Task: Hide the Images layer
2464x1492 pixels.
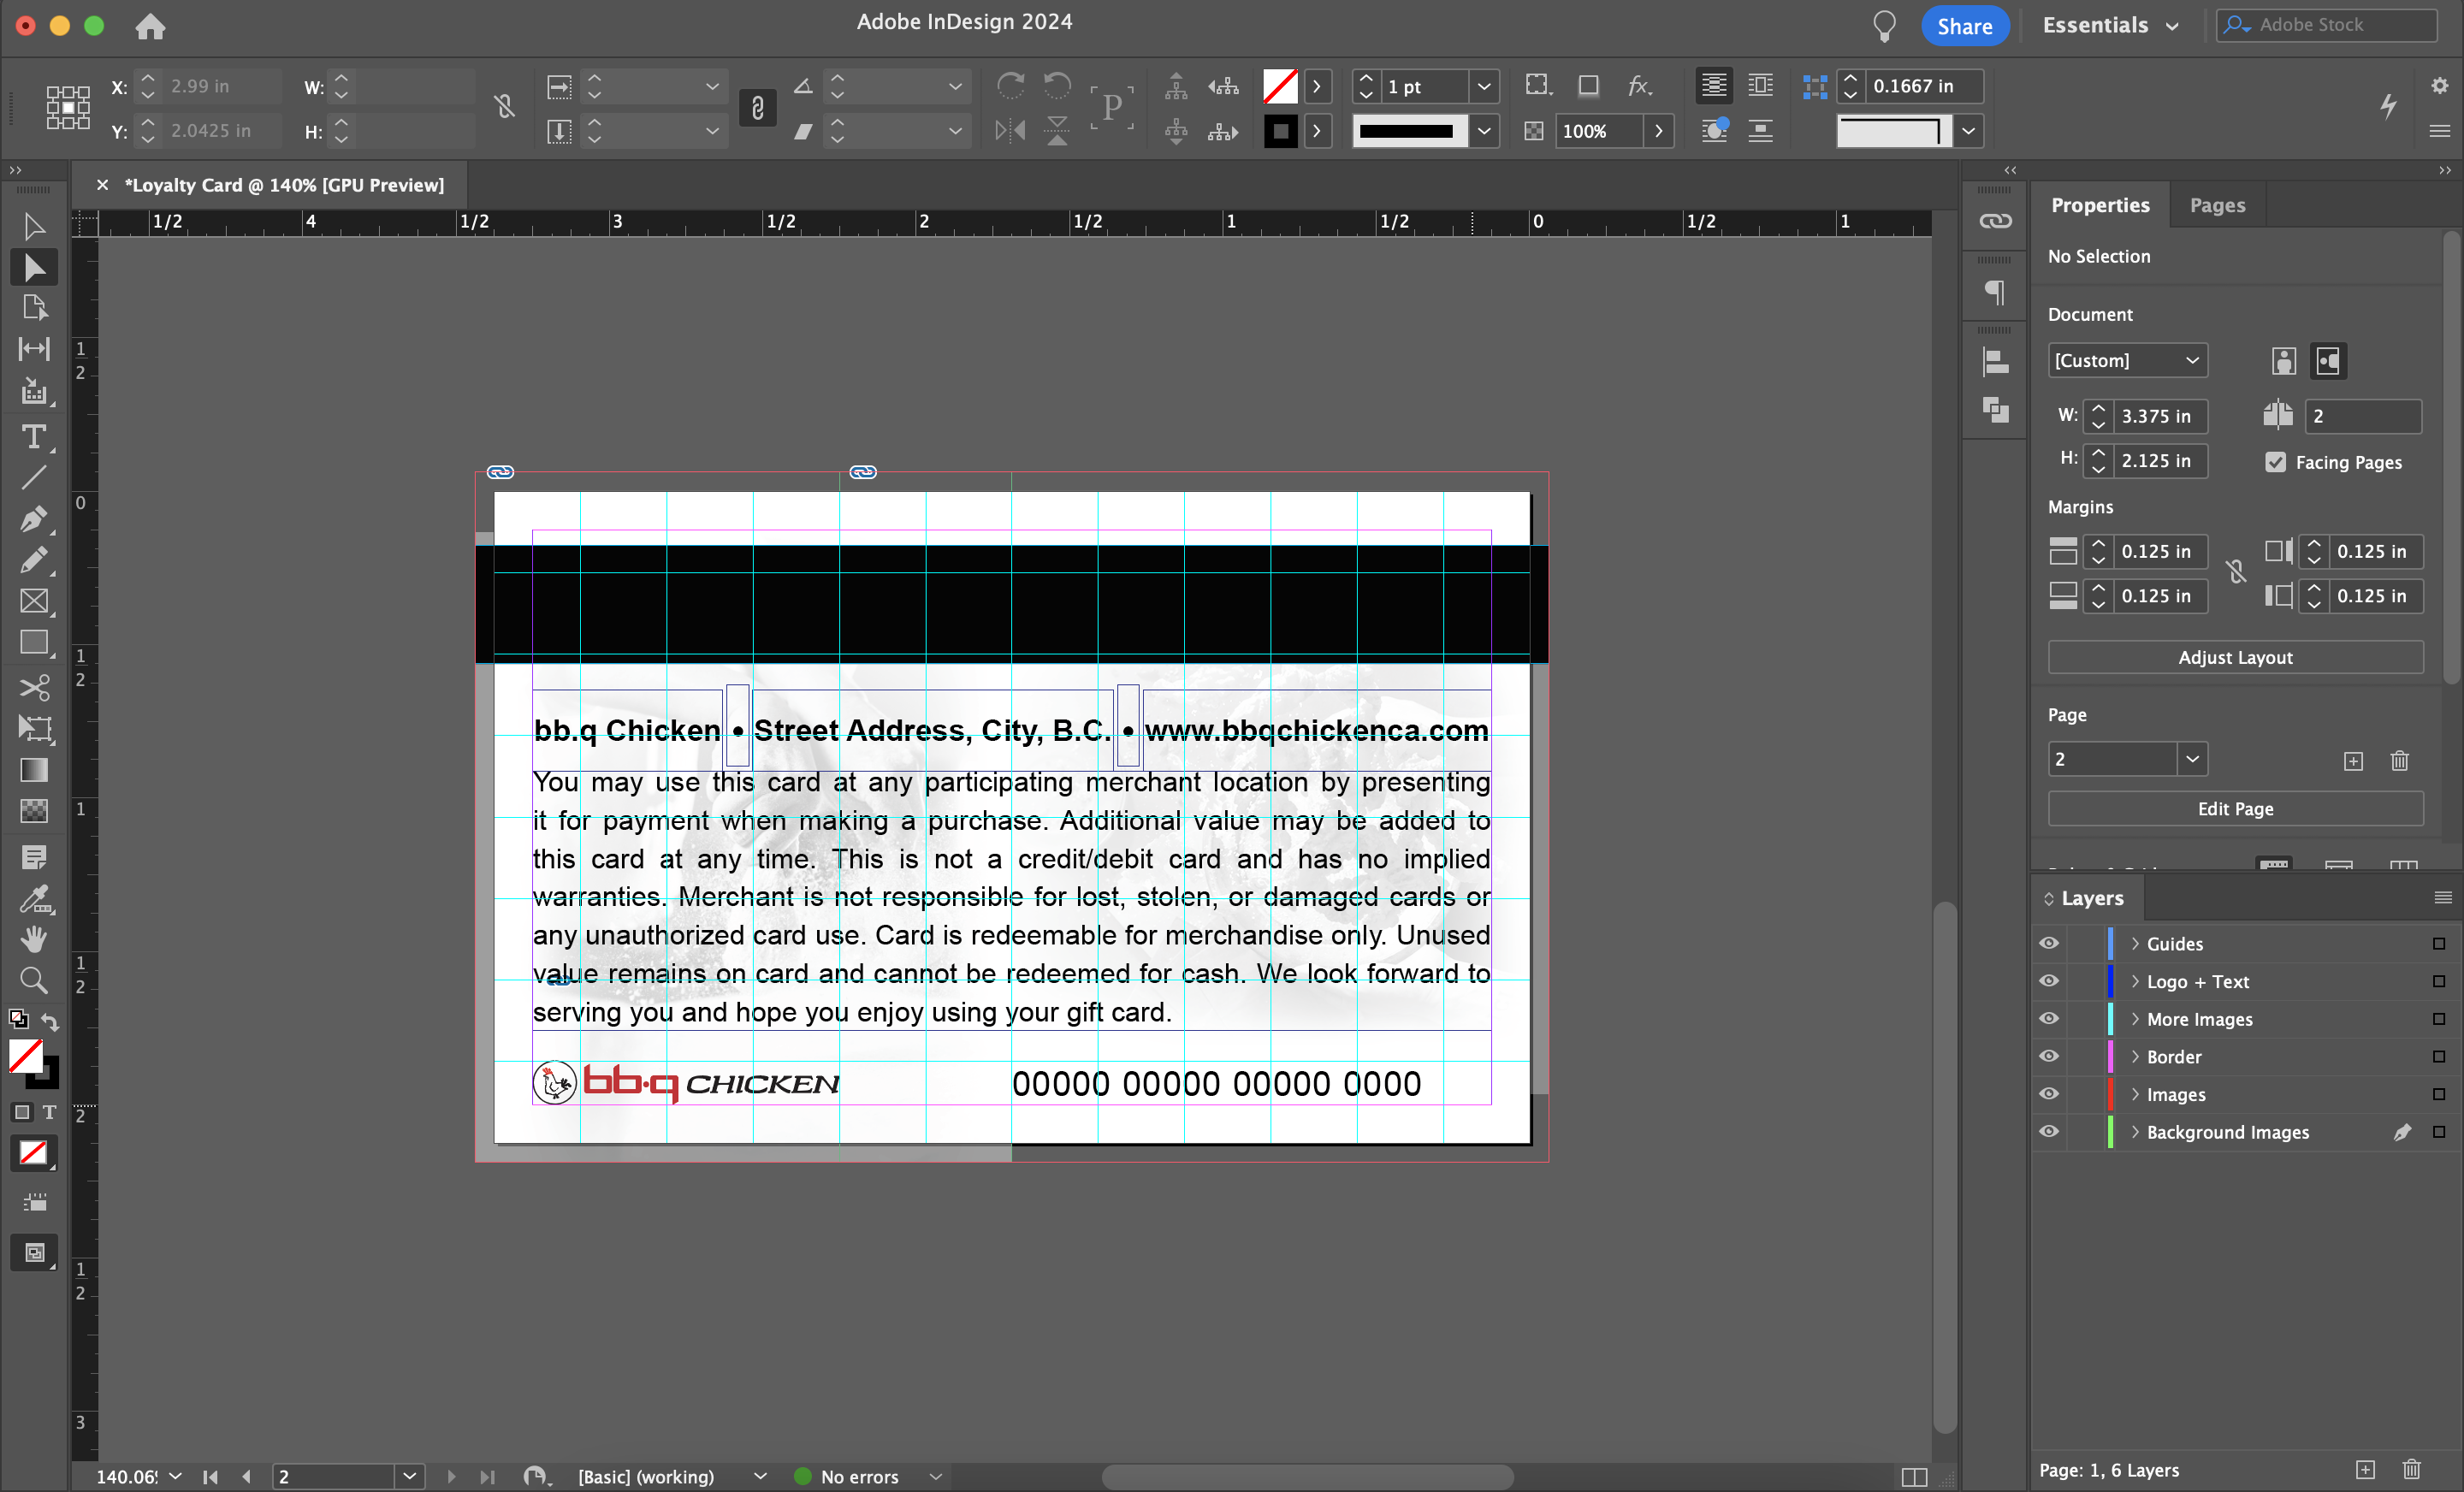Action: click(x=2049, y=1094)
